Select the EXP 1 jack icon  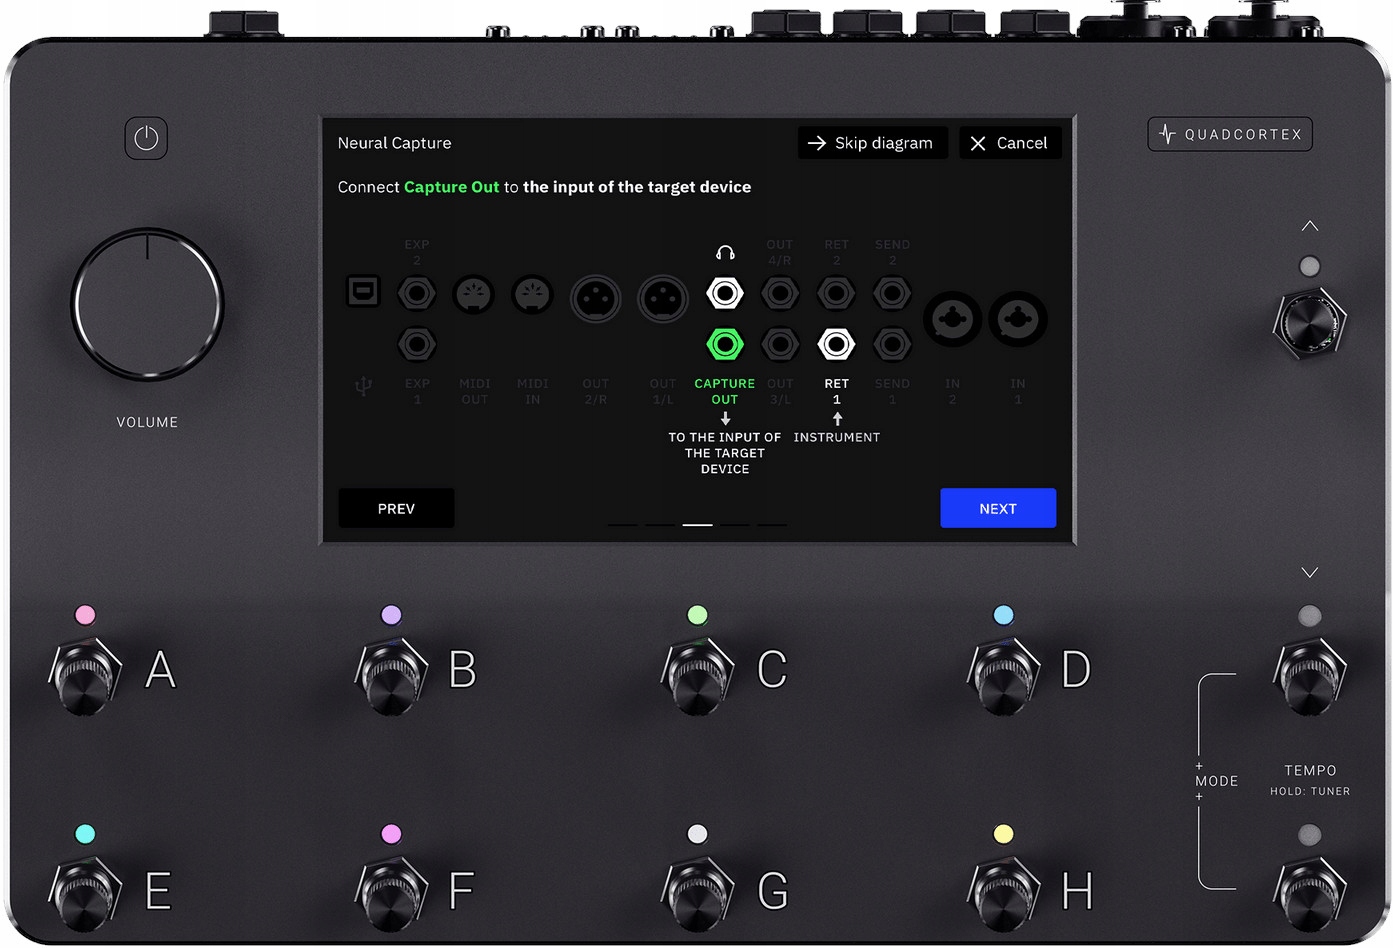[x=417, y=345]
